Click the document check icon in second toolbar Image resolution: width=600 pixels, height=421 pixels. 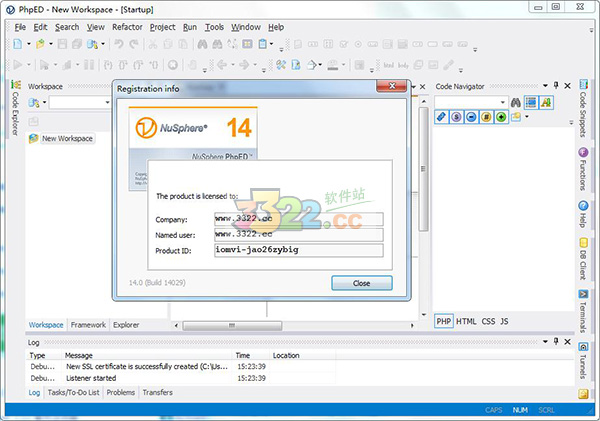point(296,65)
